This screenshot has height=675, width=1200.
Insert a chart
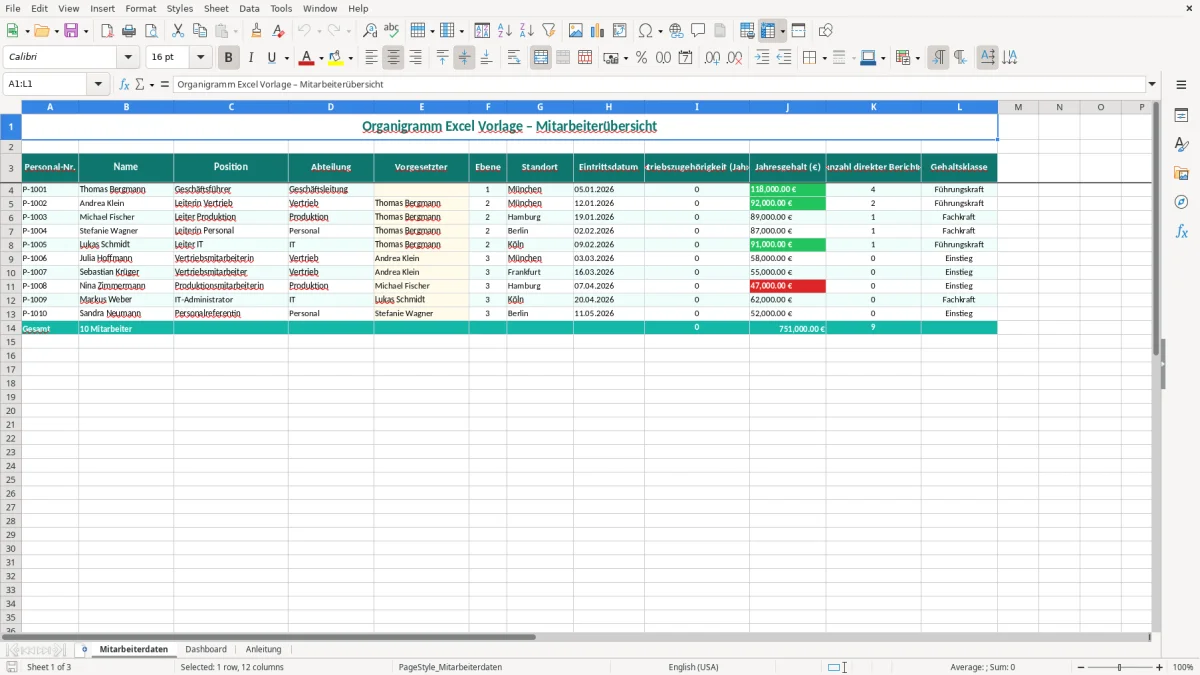tap(598, 31)
